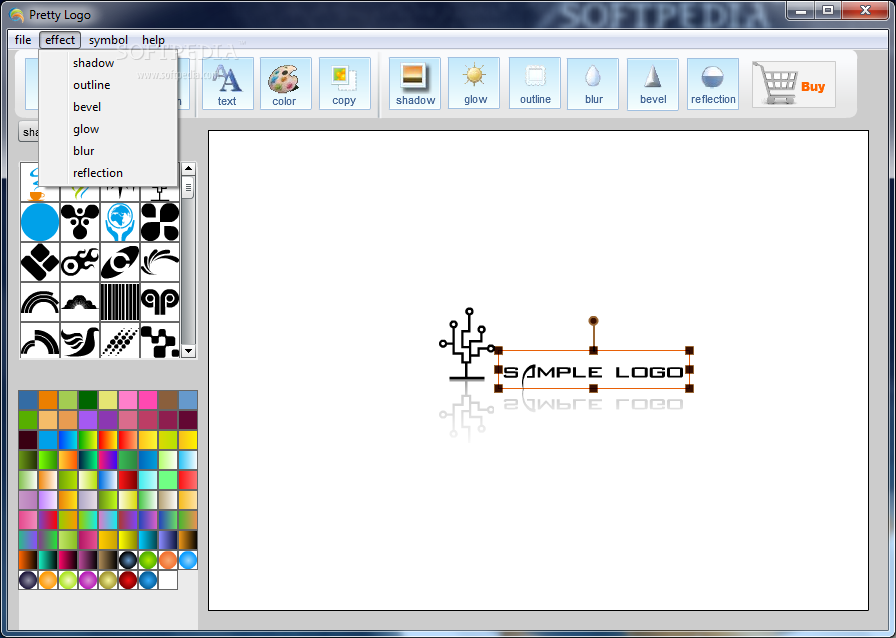This screenshot has width=896, height=638.
Task: Select the halftone dots symbol
Action: coord(120,340)
